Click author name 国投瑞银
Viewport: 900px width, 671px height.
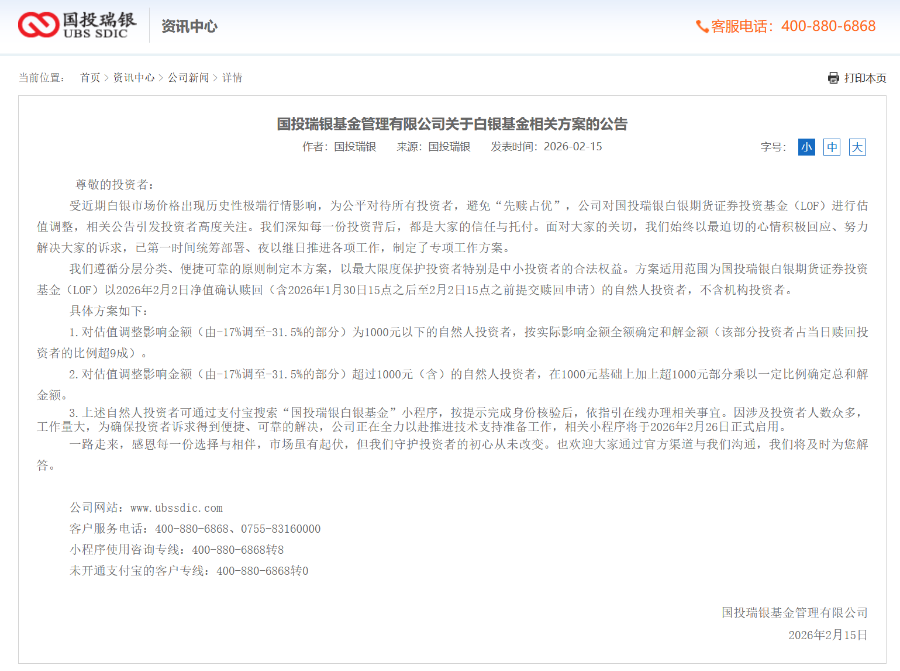coord(353,146)
